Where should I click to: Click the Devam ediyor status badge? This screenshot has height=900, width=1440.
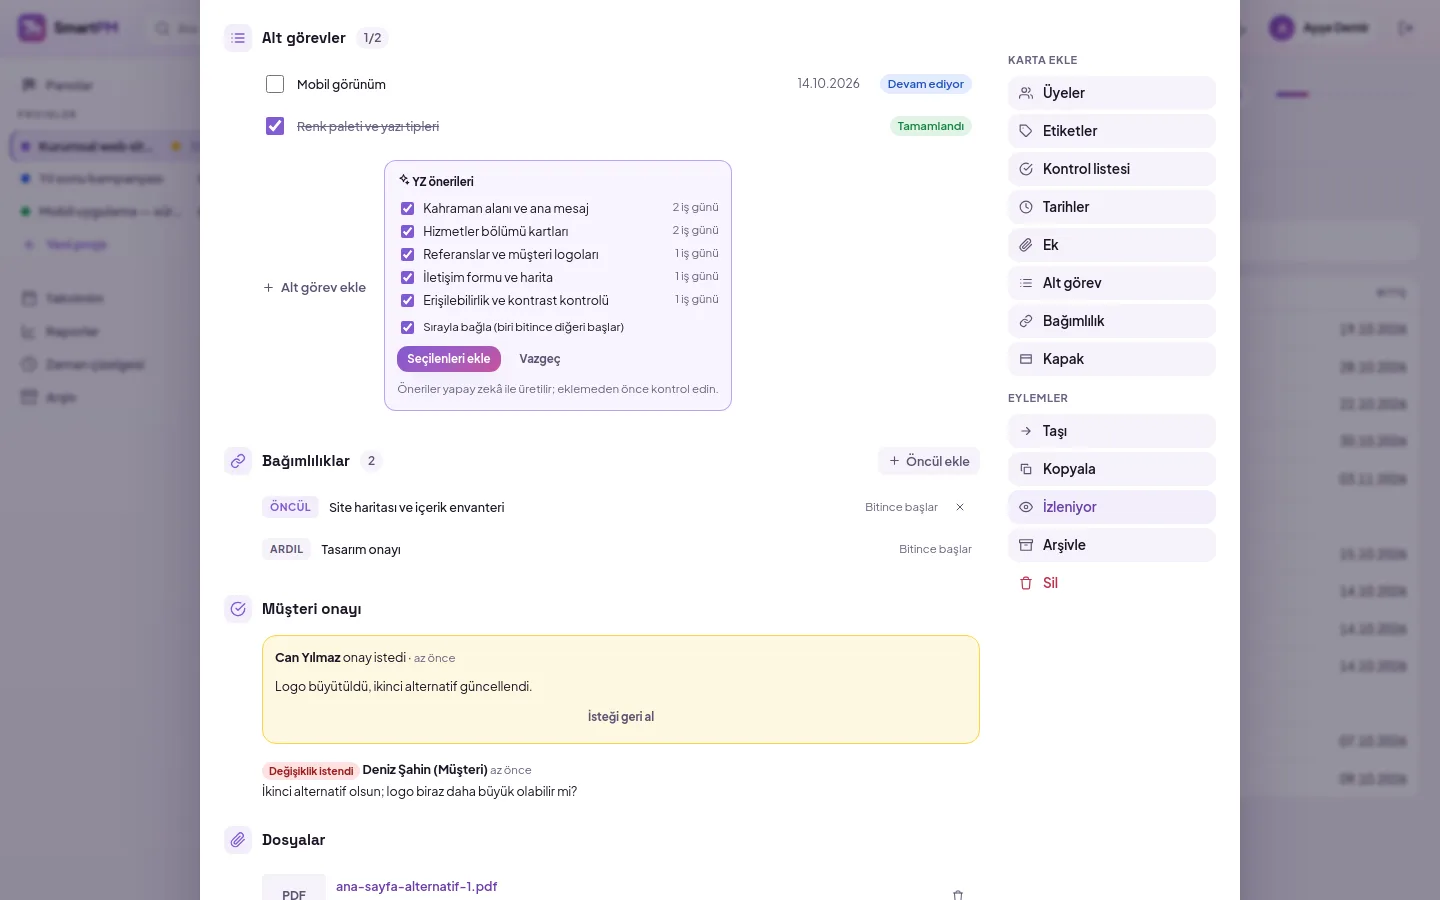click(926, 84)
